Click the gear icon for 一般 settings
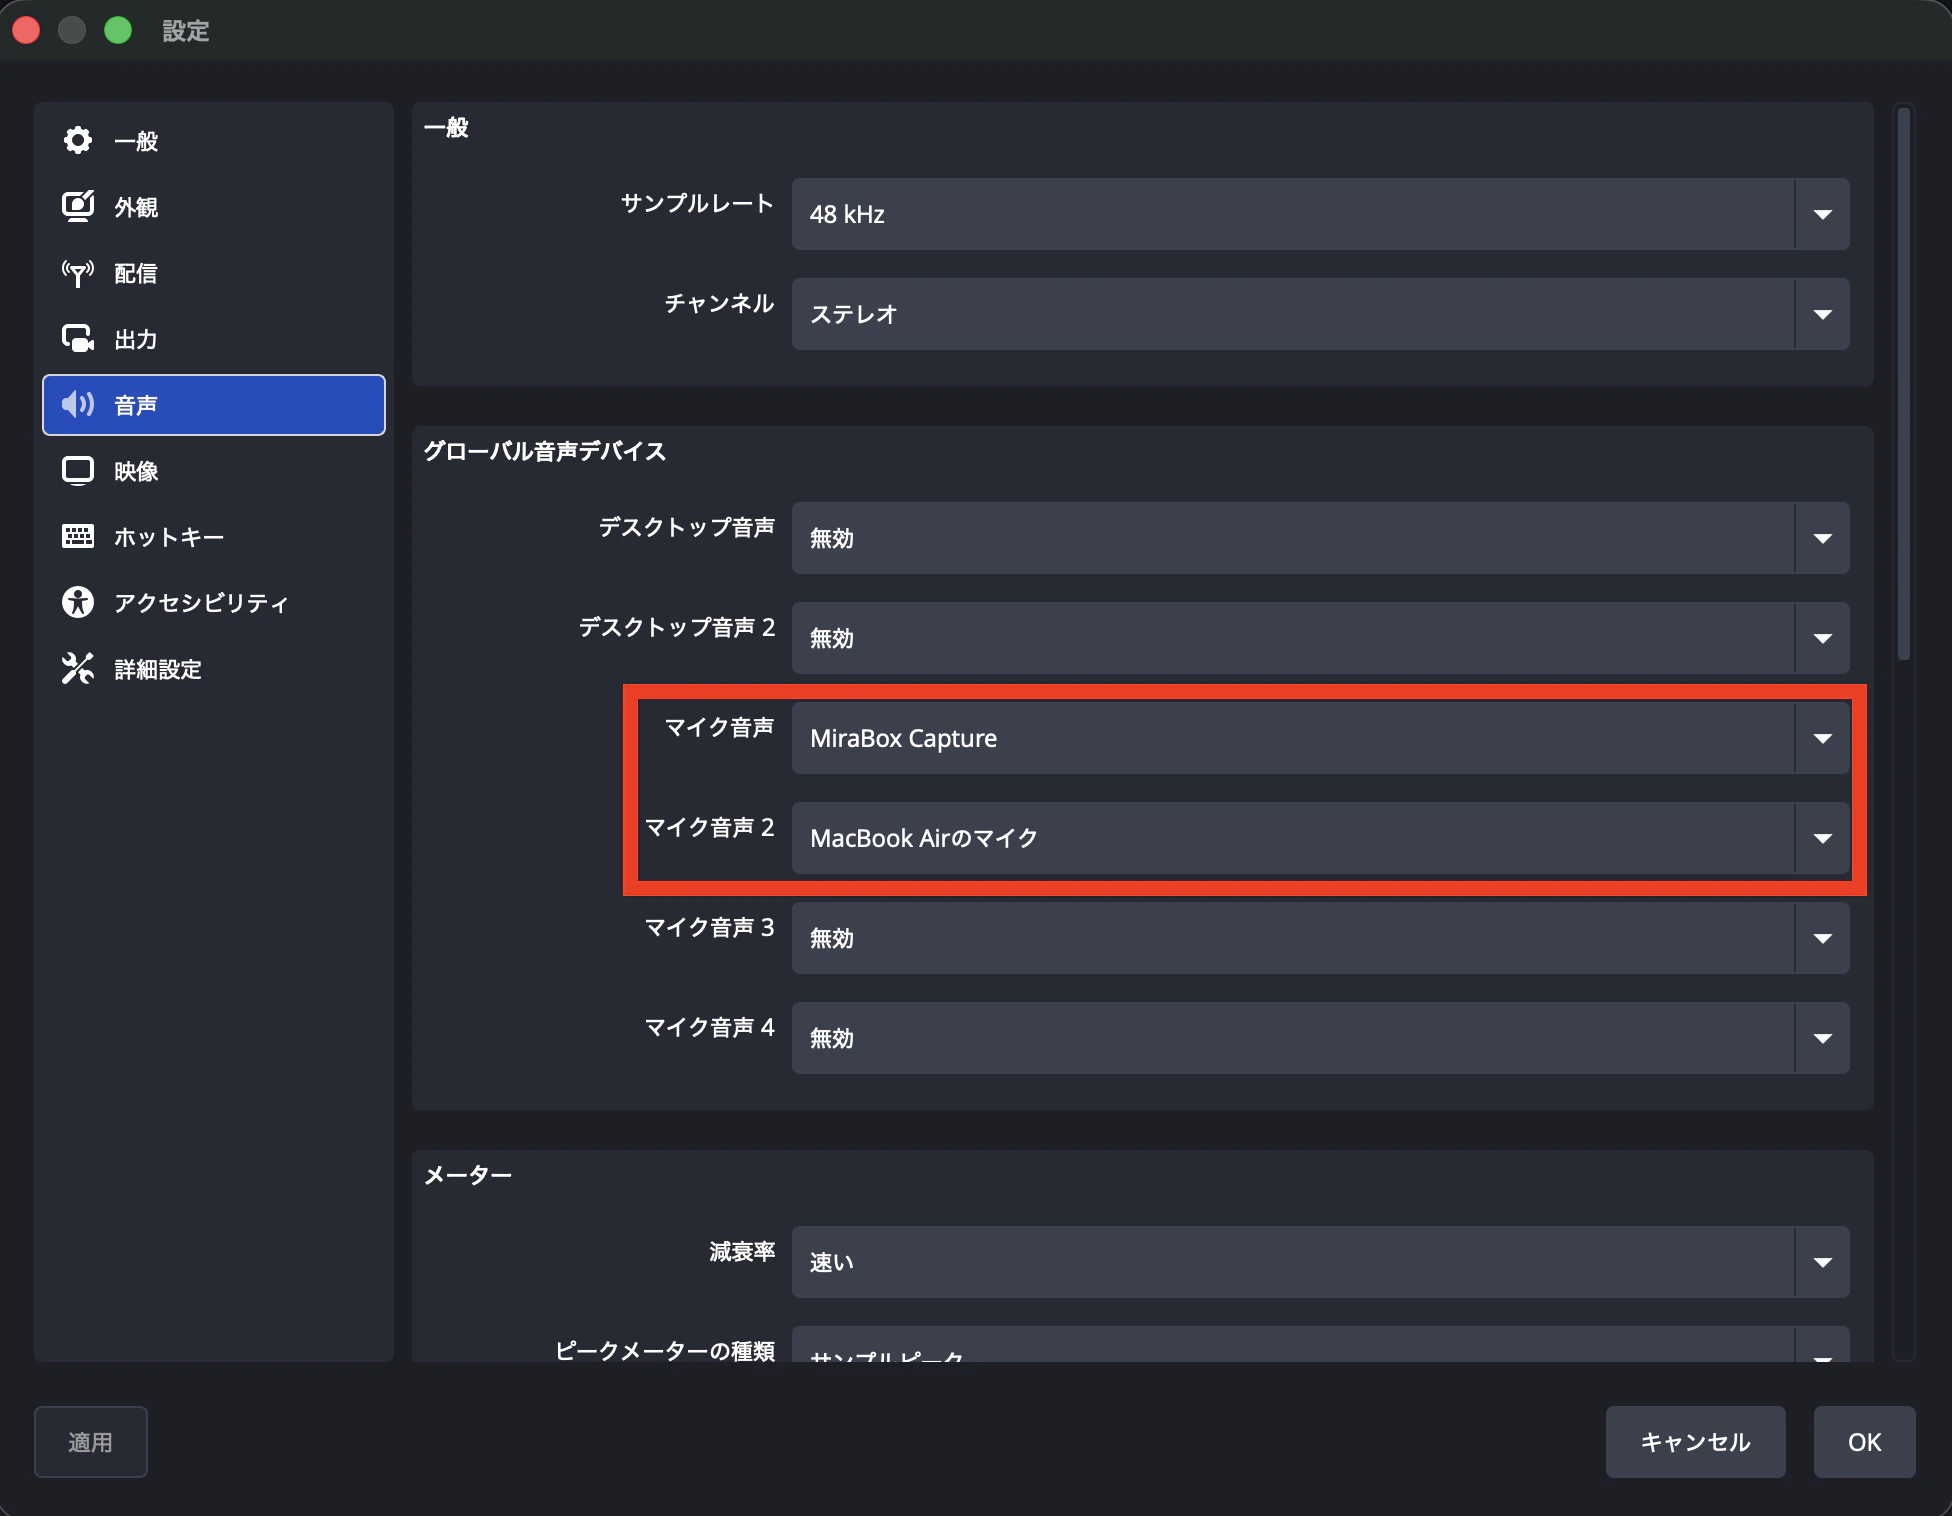Screen dimensions: 1952x1516 pos(78,140)
